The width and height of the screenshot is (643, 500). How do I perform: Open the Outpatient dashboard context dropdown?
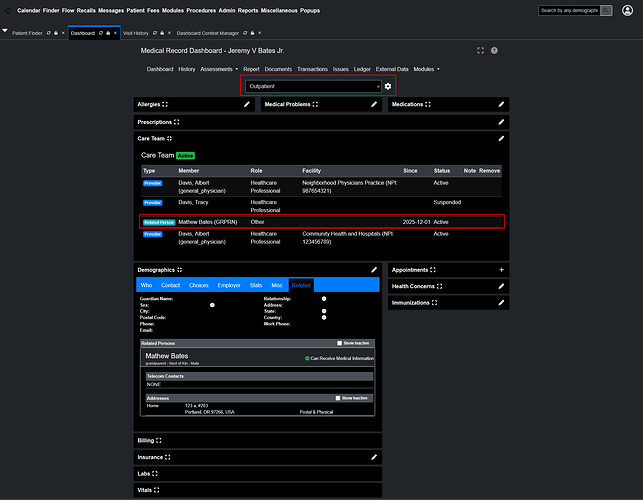pos(314,87)
